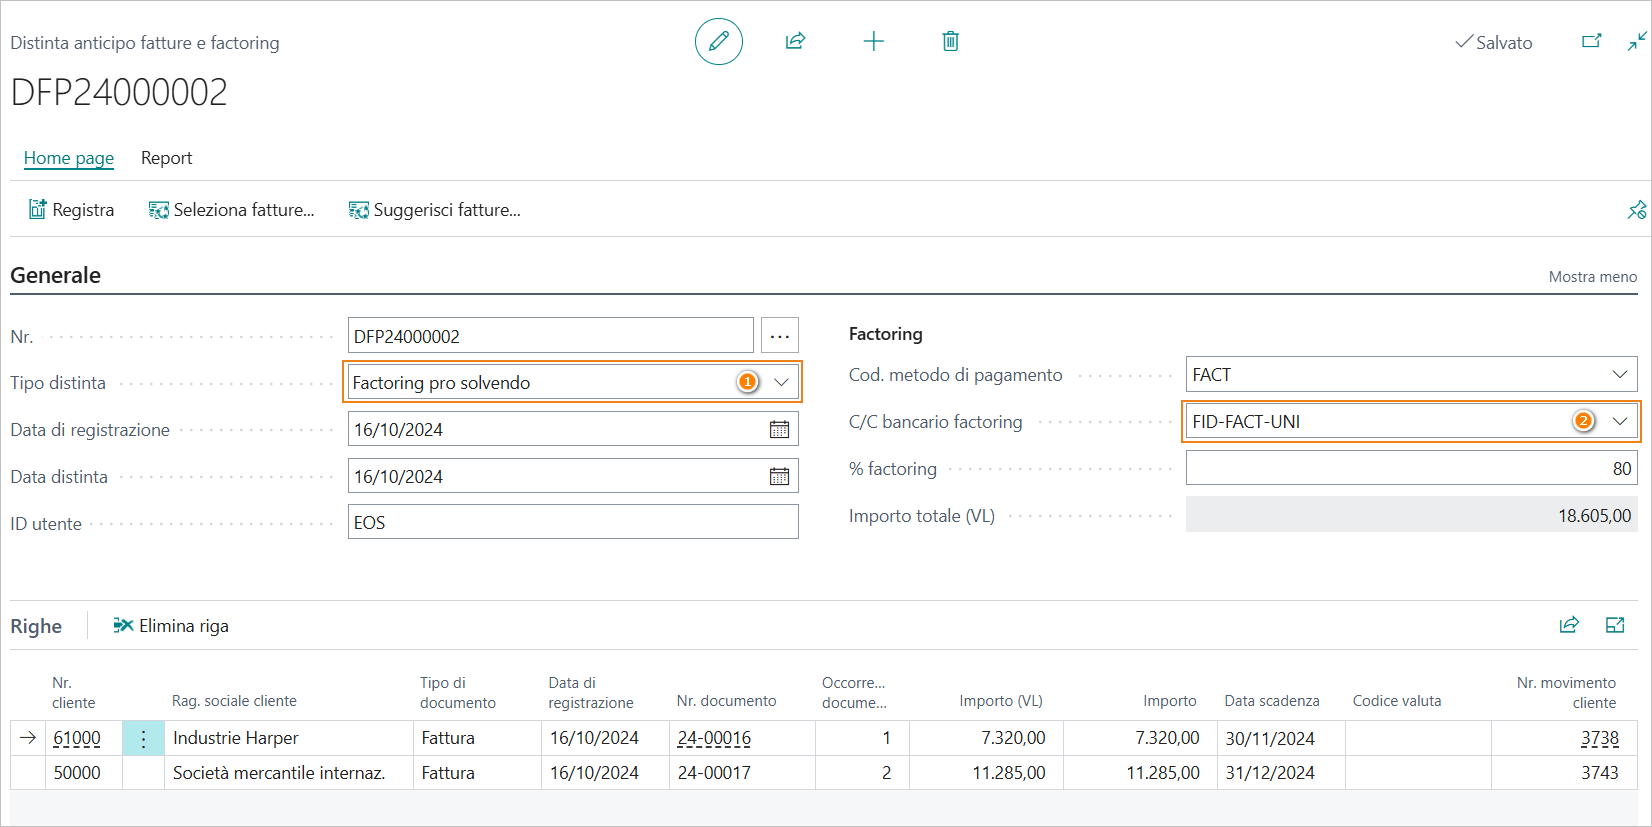This screenshot has height=827, width=1652.
Task: Select amount cell 11.285,00 under Importo (VL)
Action: point(986,773)
